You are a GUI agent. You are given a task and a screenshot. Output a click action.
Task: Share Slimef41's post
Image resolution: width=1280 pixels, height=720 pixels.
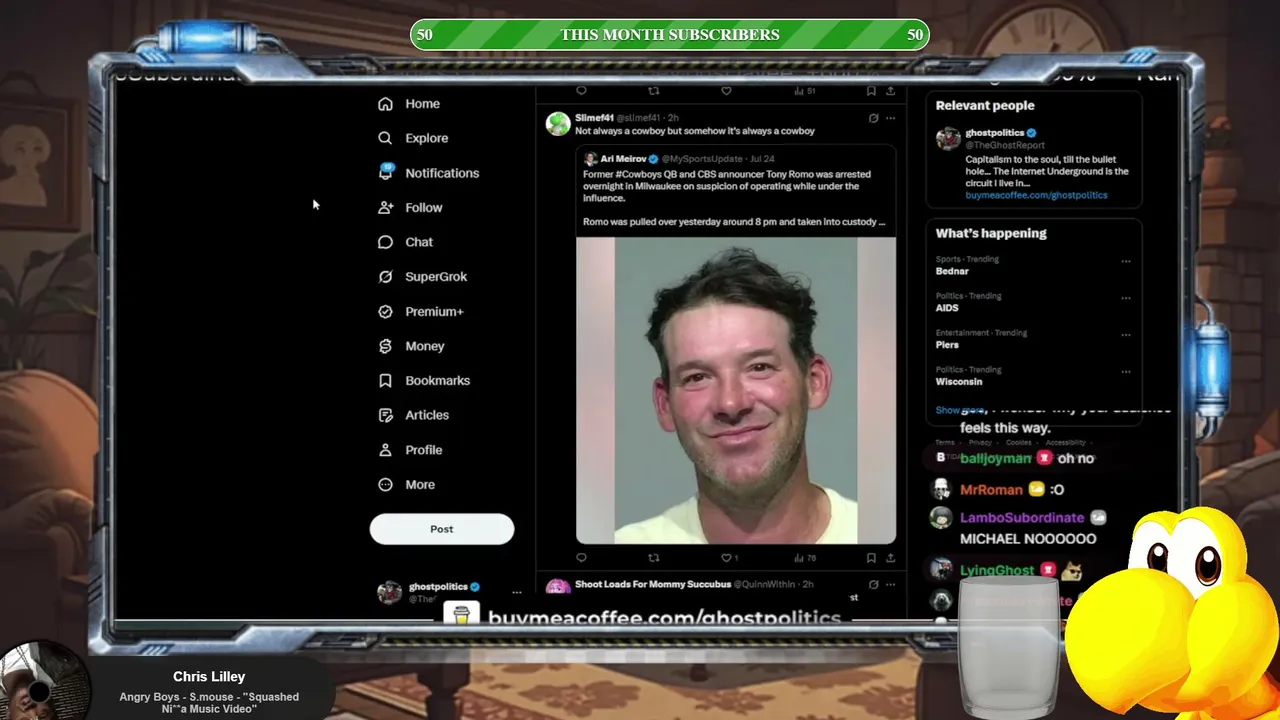[890, 558]
